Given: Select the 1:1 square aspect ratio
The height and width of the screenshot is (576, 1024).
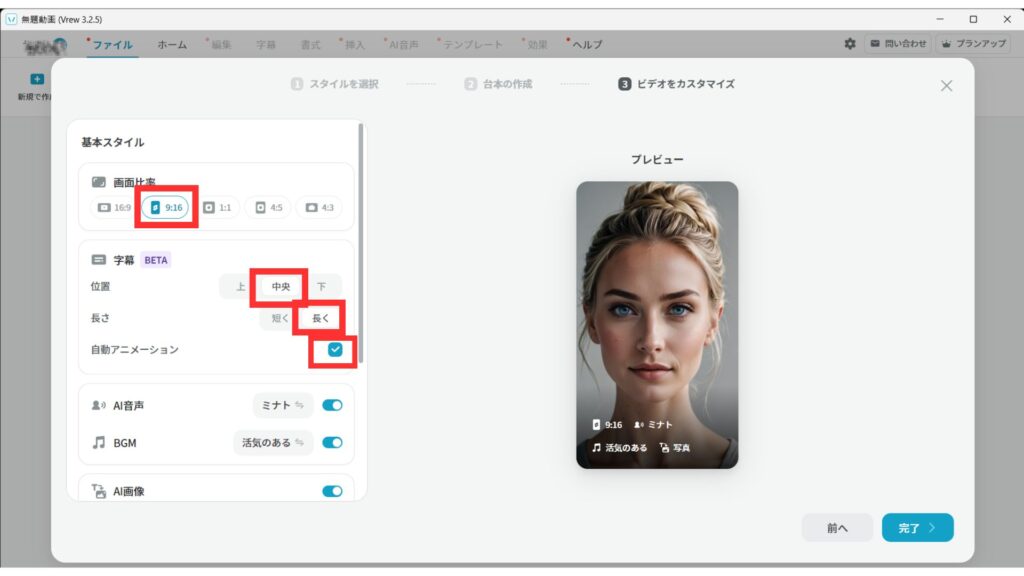Looking at the screenshot, I should pyautogui.click(x=217, y=207).
